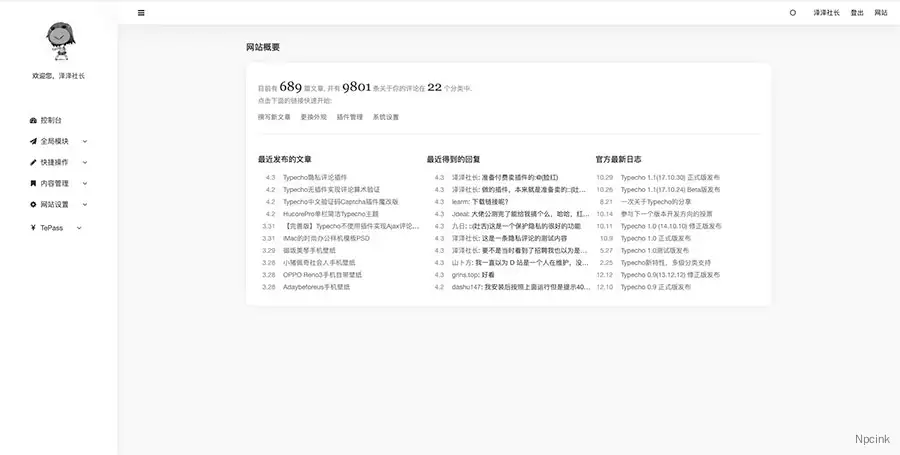Toggle the sidebar with the hamburger icon
900x455 pixels.
[141, 13]
